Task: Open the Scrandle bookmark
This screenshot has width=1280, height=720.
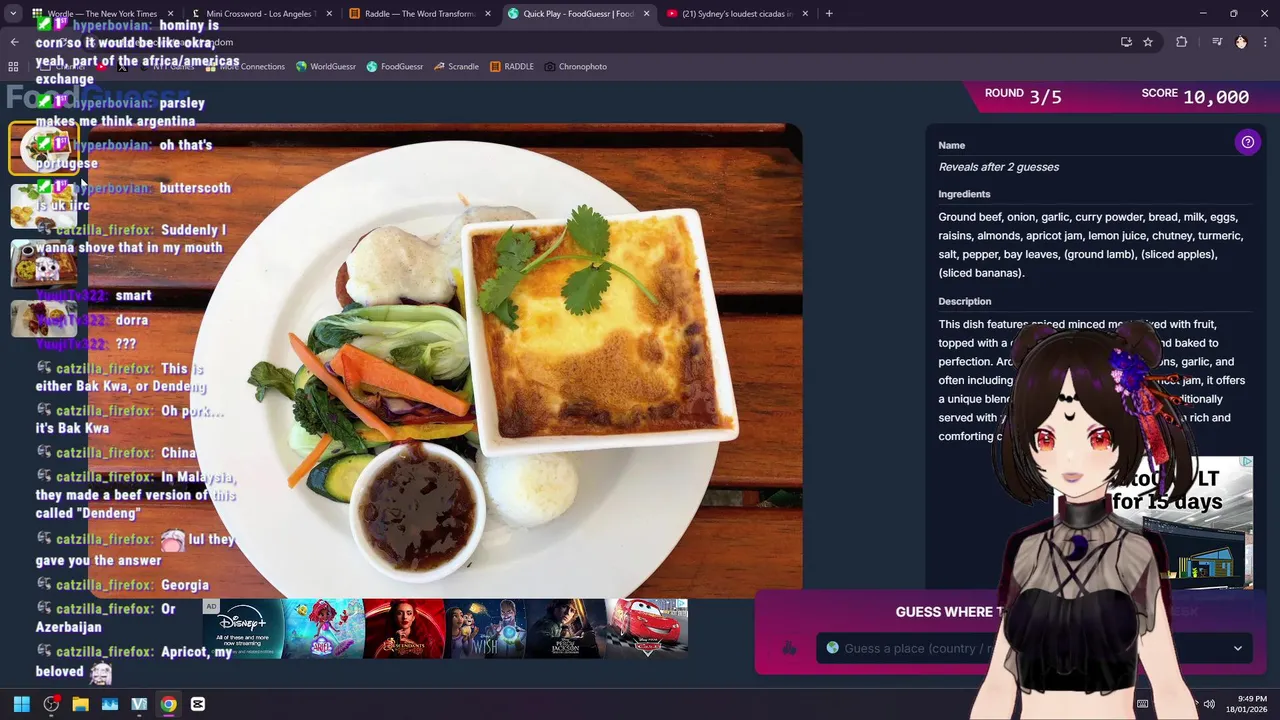Action: (456, 67)
